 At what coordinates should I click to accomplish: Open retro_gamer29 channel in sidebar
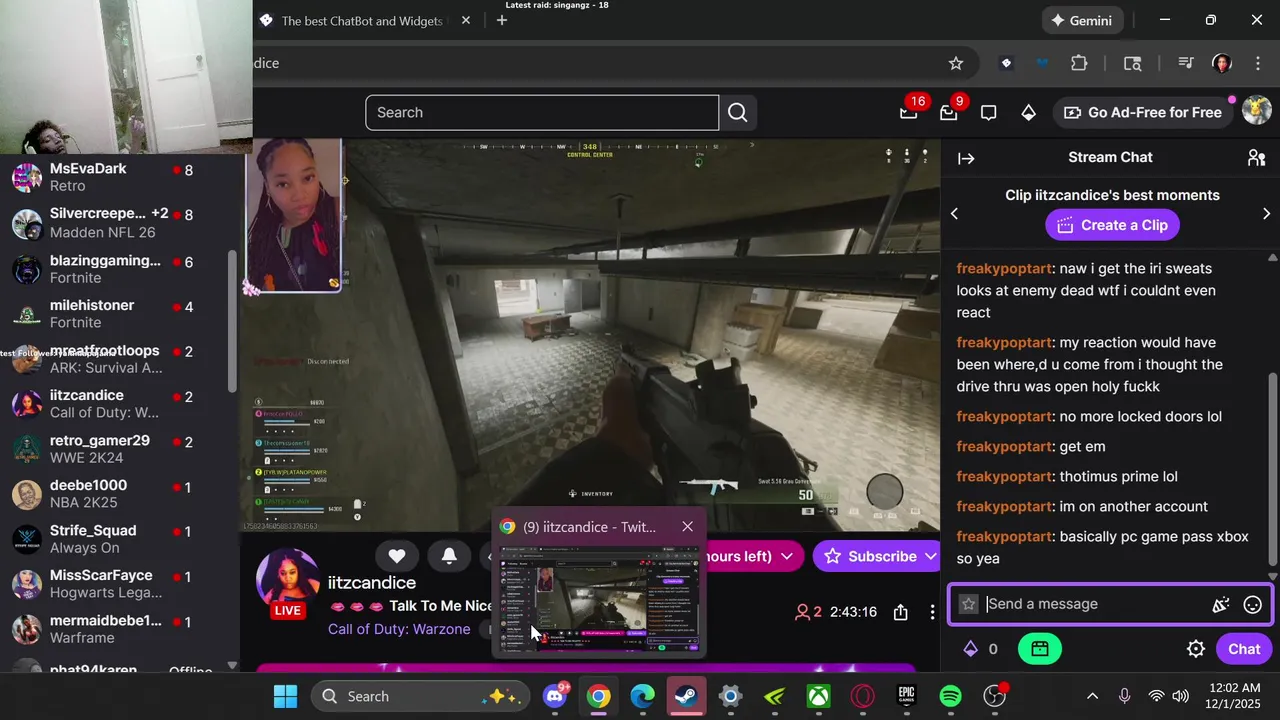pos(120,449)
